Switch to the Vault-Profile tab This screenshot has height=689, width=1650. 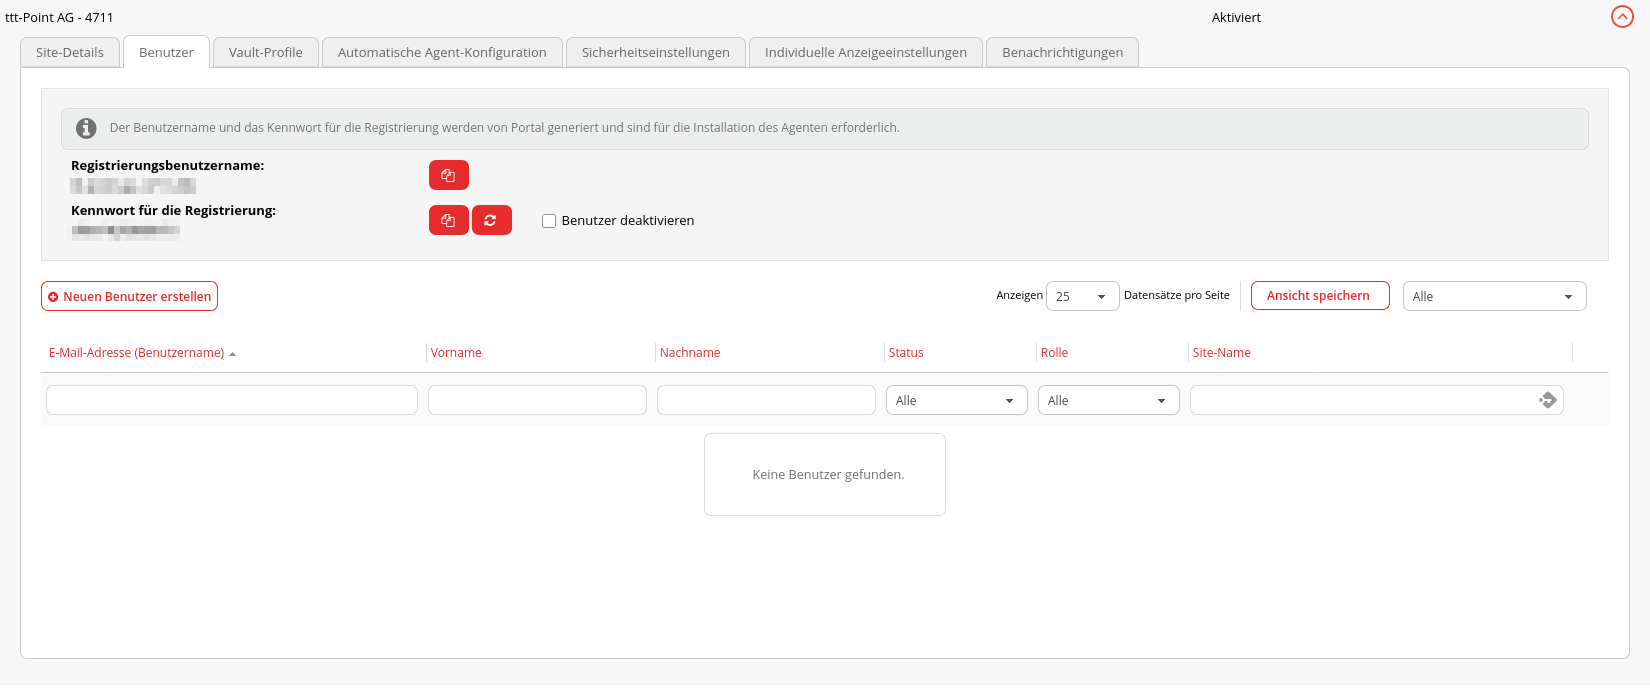tap(265, 53)
